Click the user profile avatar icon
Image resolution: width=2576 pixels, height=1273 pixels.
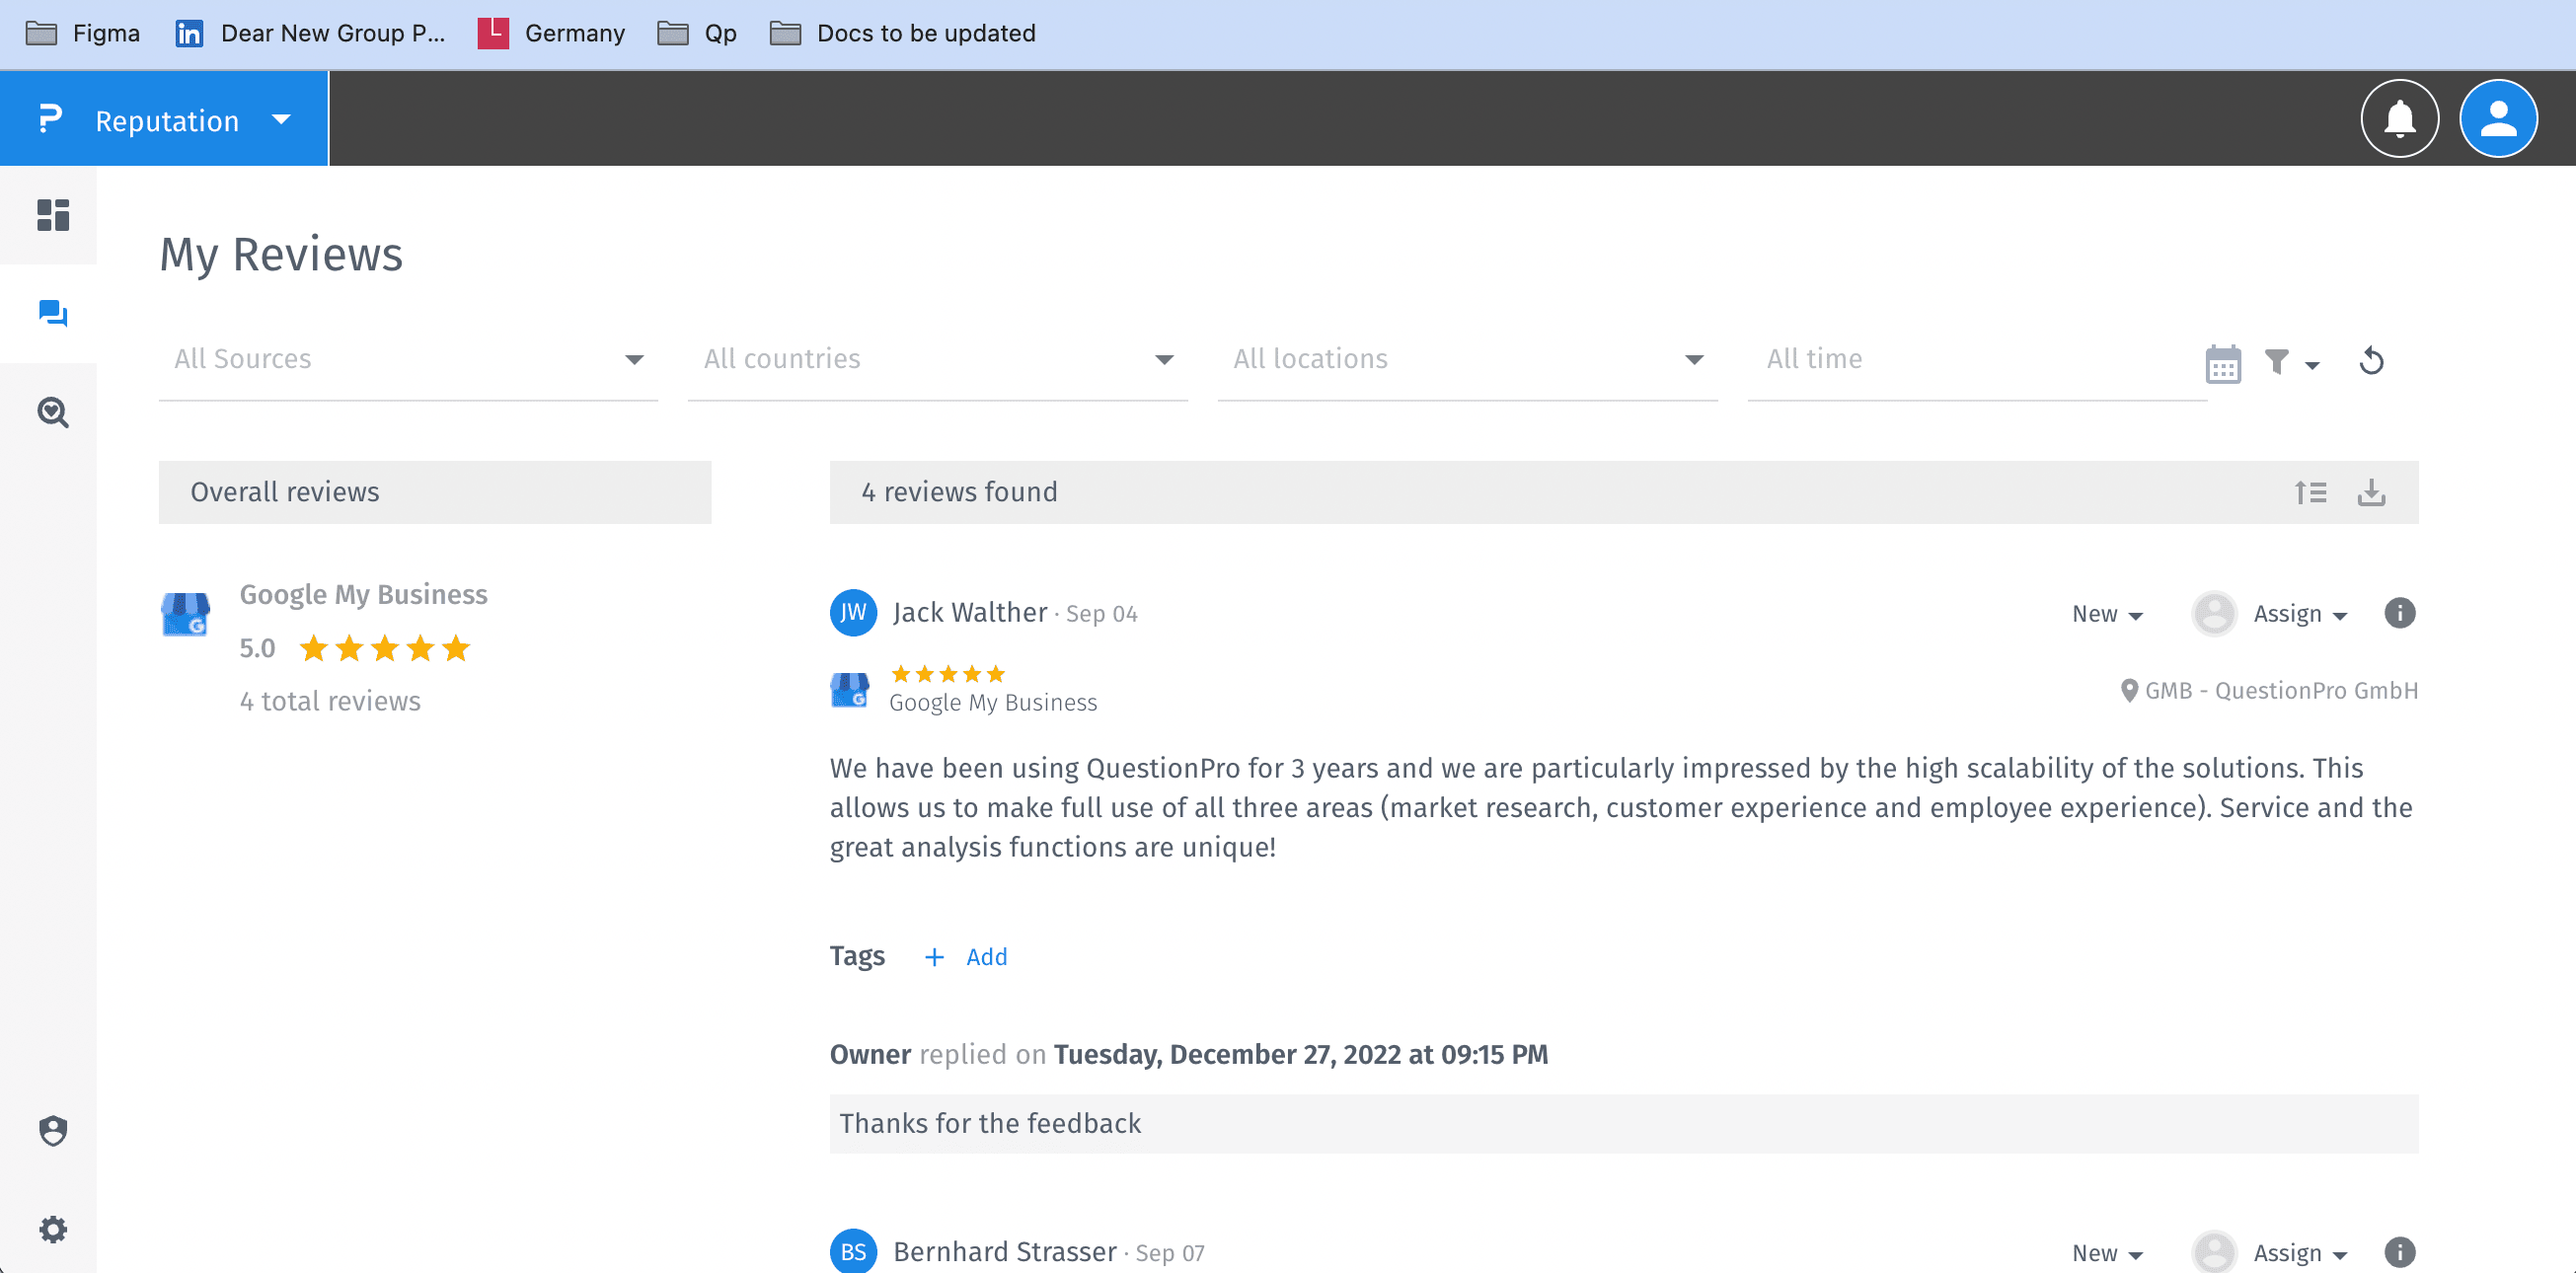(2497, 119)
